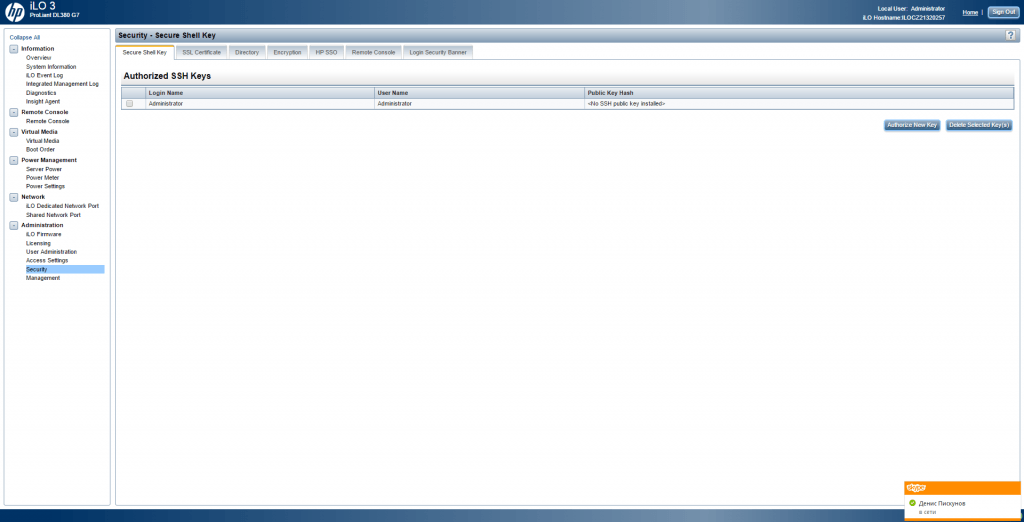Open the Remote Console security tab
The width and height of the screenshot is (1024, 522).
pos(374,52)
